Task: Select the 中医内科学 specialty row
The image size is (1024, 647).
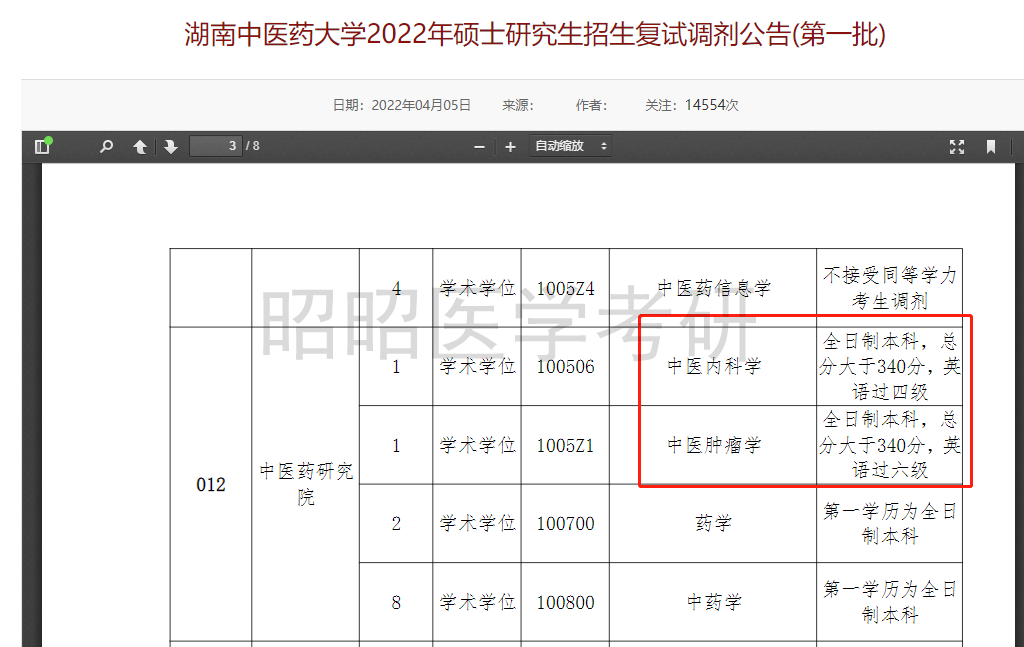Action: (x=713, y=367)
